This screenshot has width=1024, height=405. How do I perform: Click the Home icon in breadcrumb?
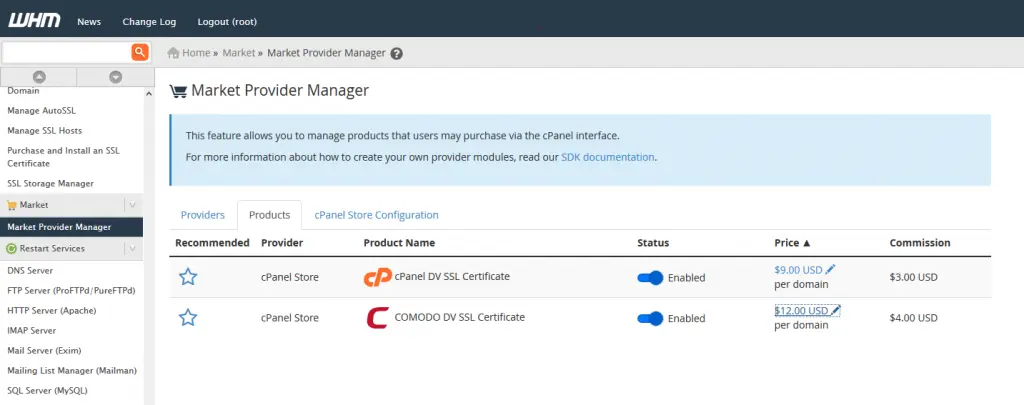click(174, 53)
